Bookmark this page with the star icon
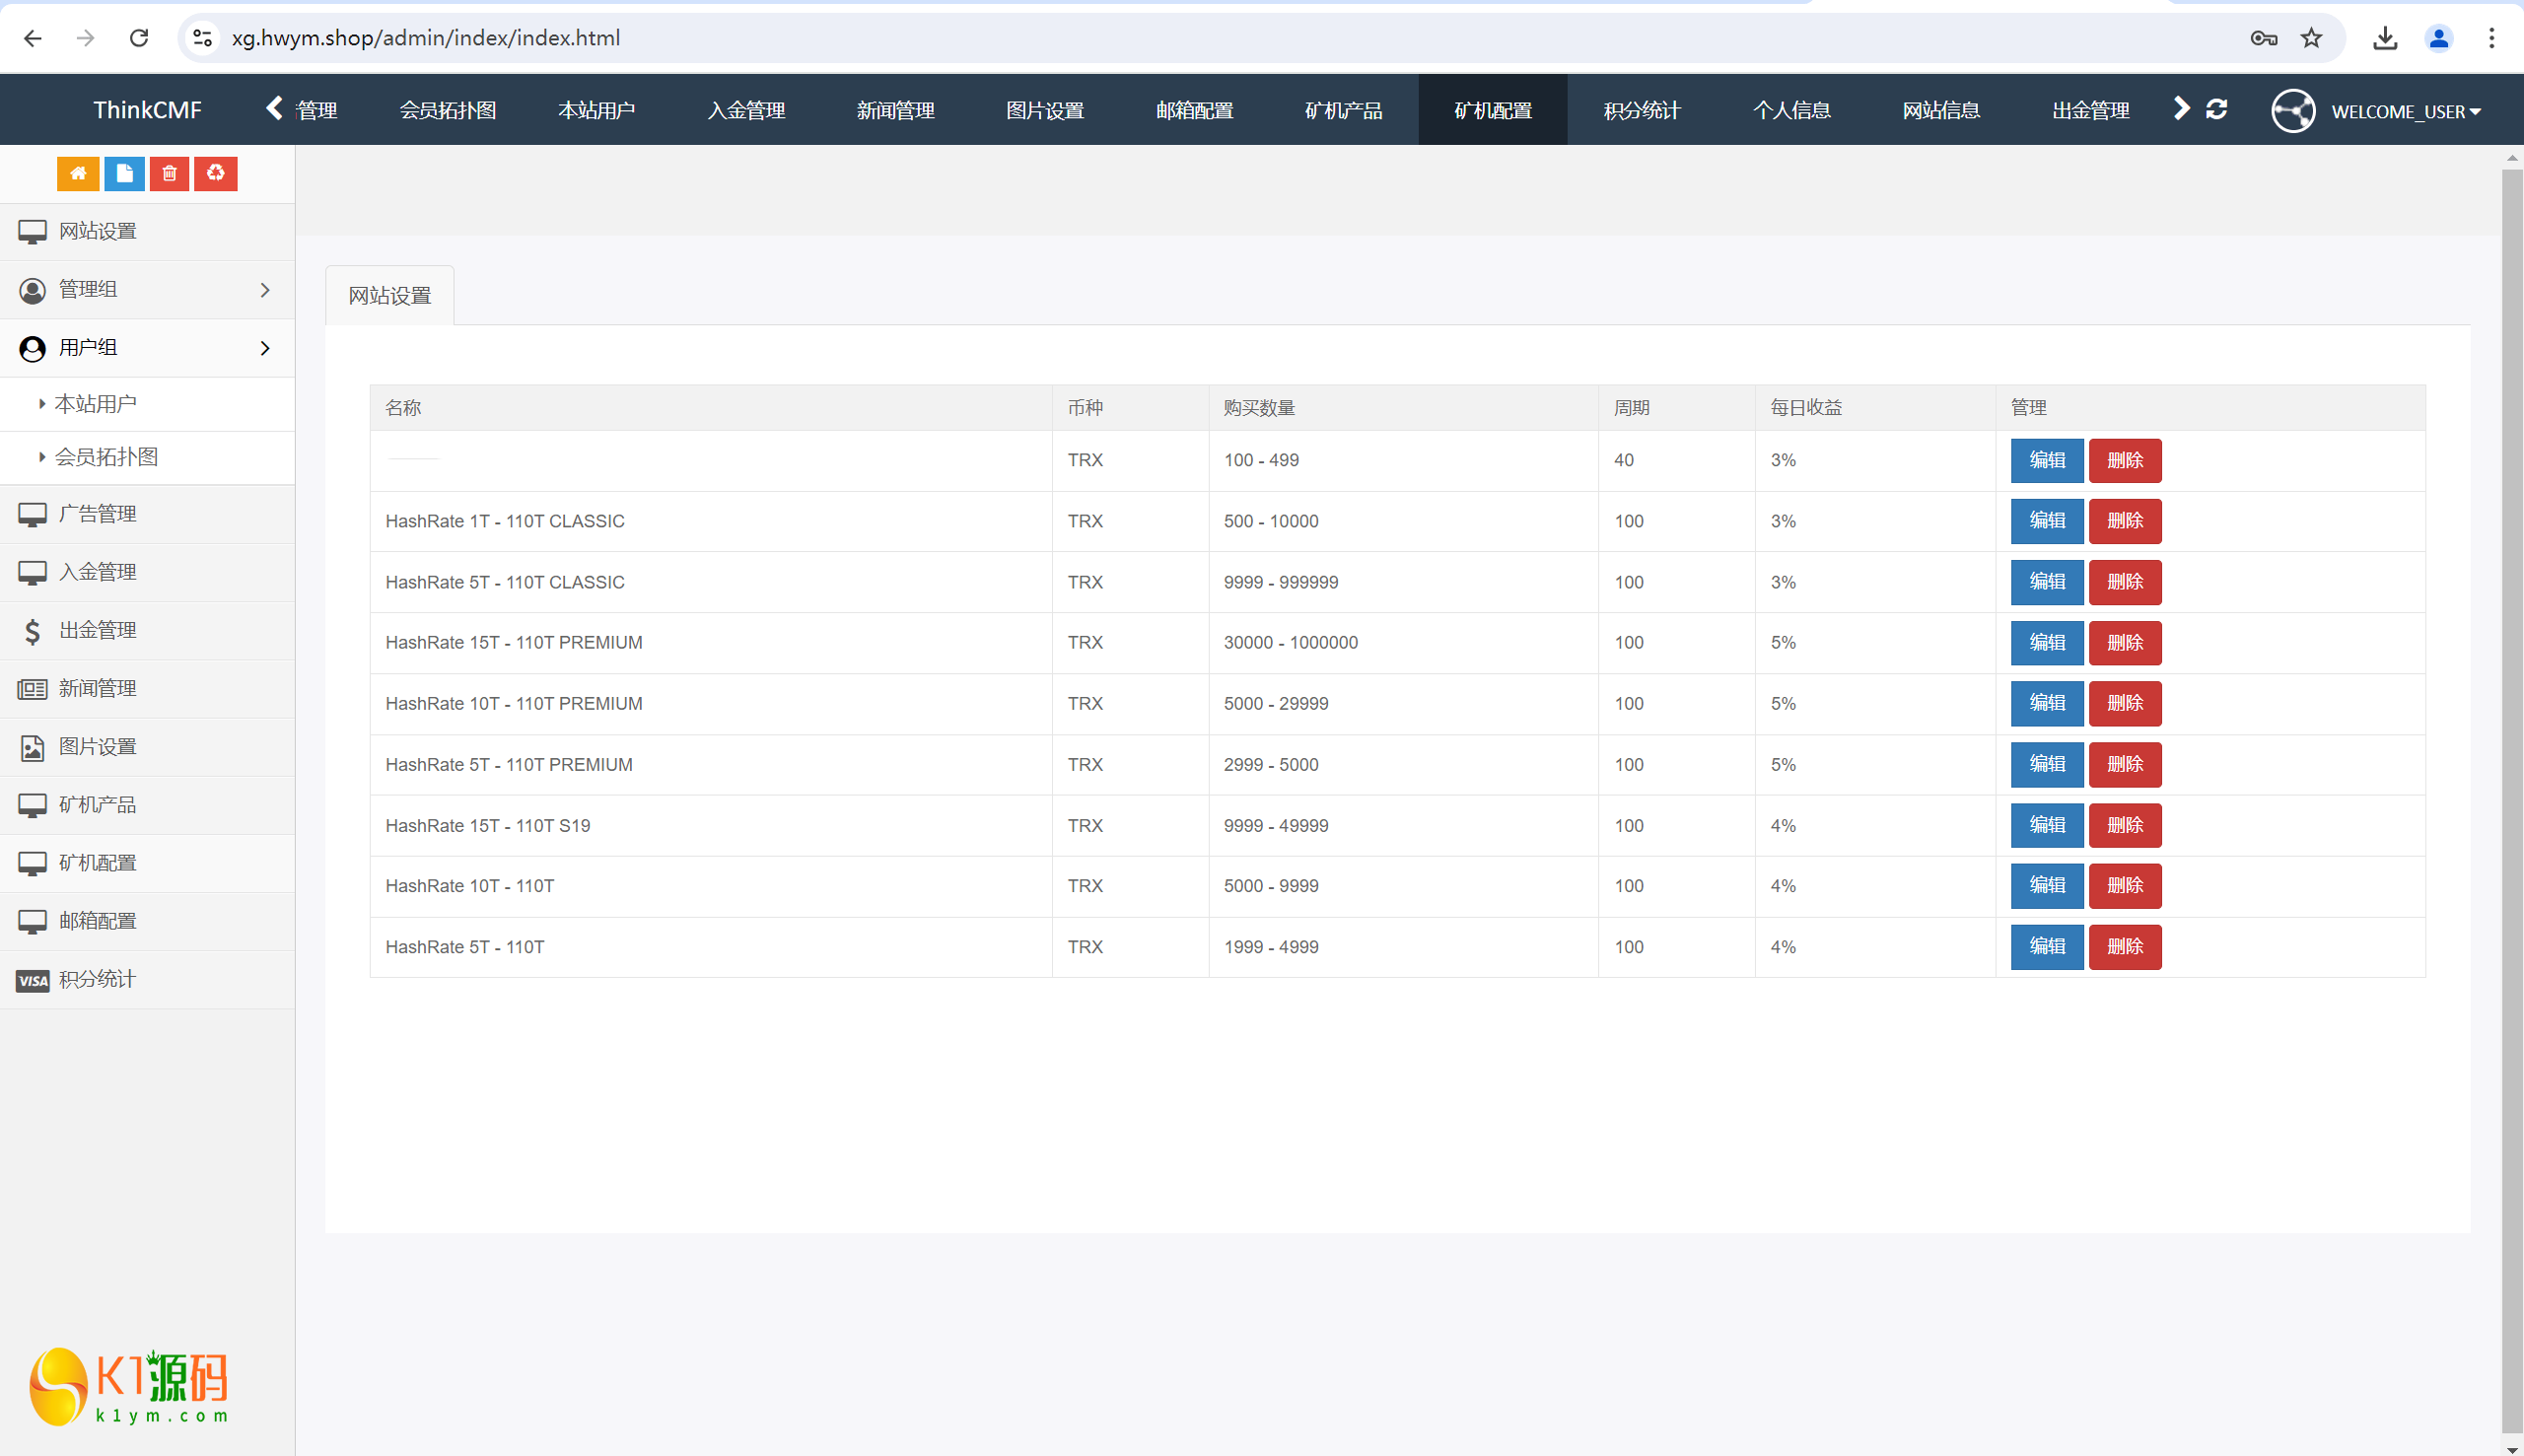The image size is (2524, 1456). pyautogui.click(x=2311, y=38)
